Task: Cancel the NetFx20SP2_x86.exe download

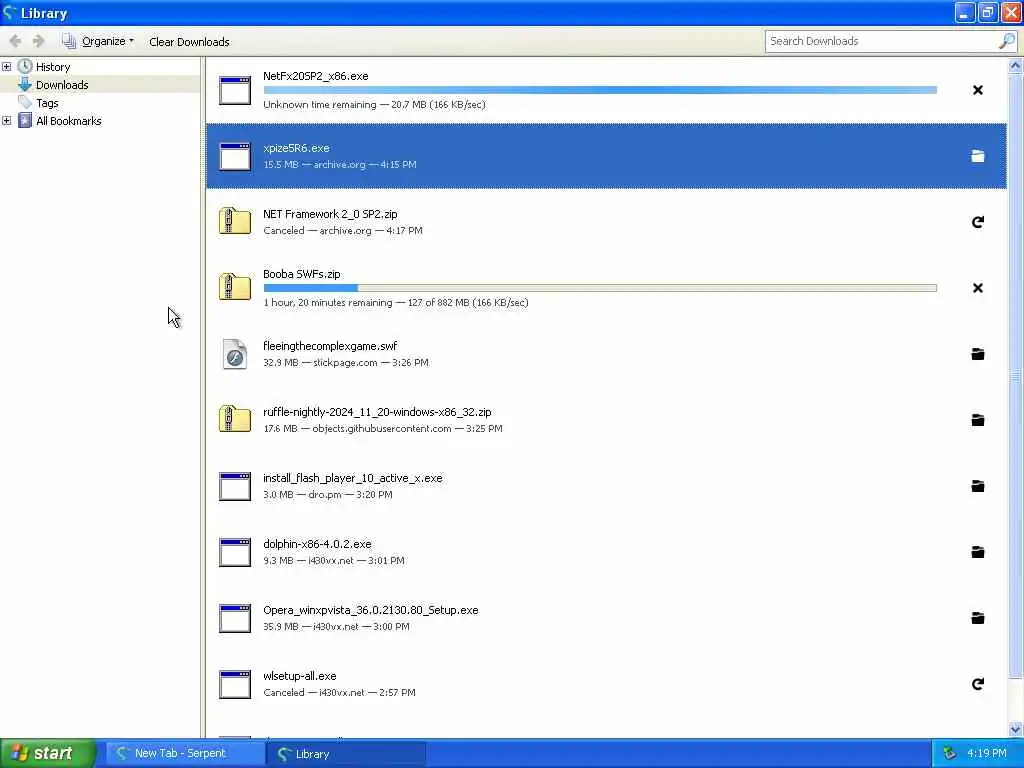Action: (x=978, y=90)
